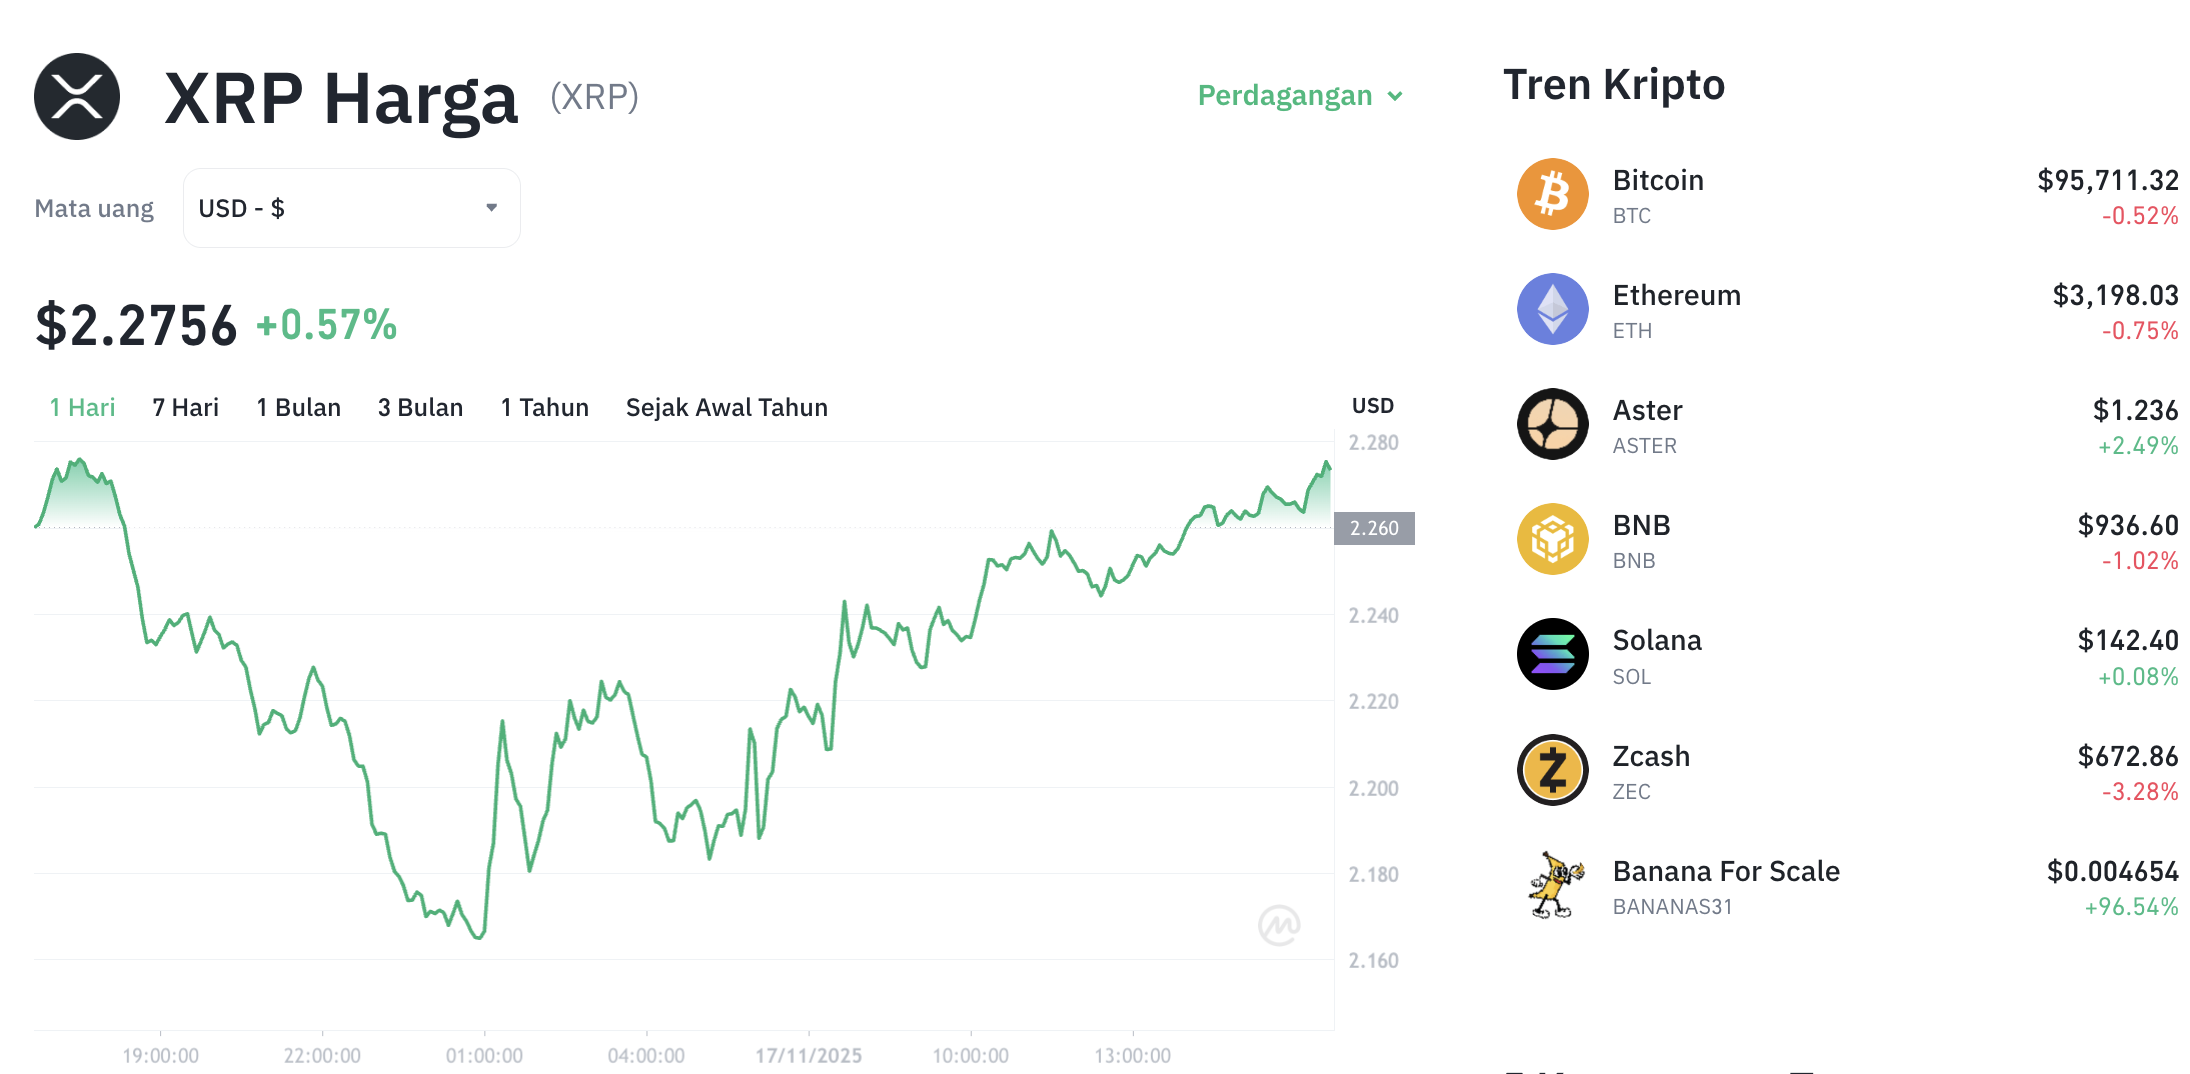
Task: Click the Aster token icon
Action: pyautogui.click(x=1552, y=425)
